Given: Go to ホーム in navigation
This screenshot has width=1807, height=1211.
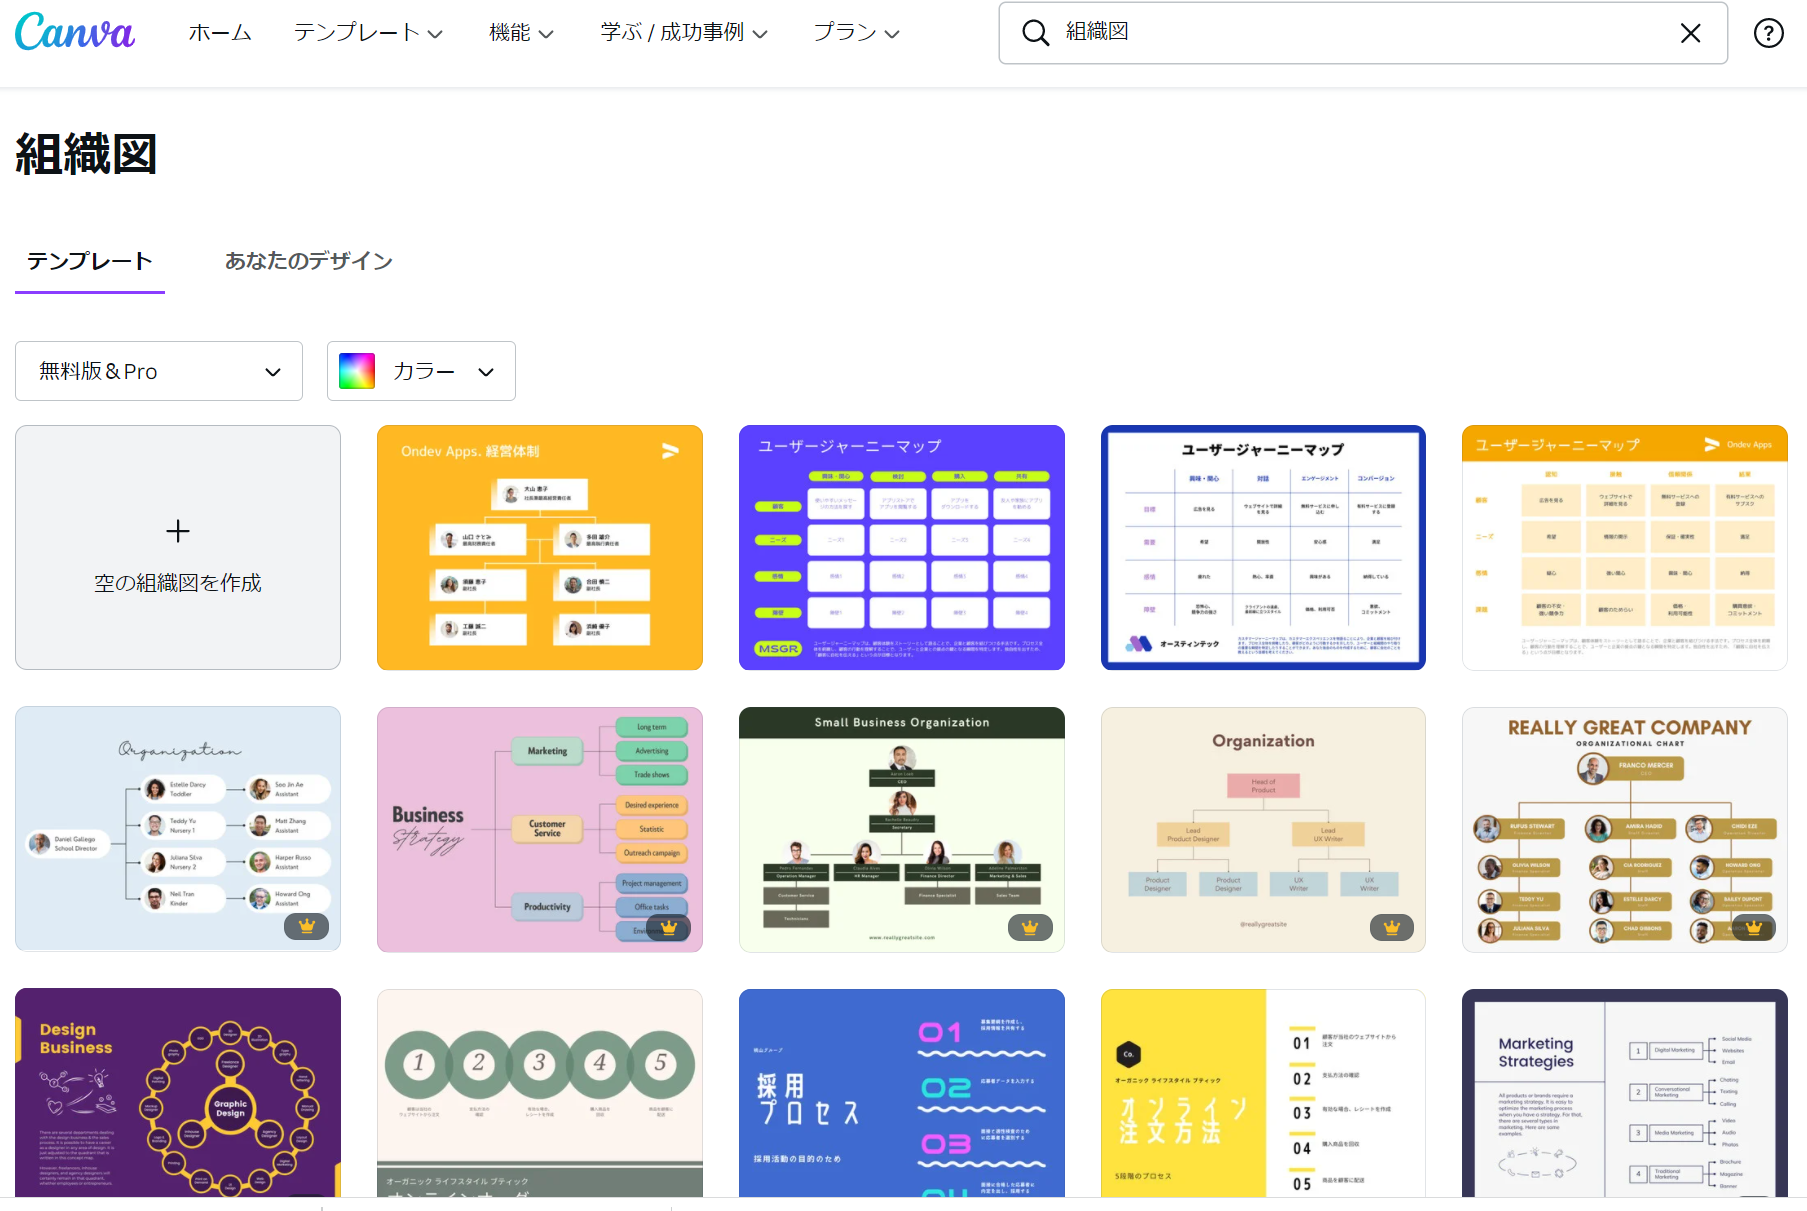Looking at the screenshot, I should (x=220, y=33).
